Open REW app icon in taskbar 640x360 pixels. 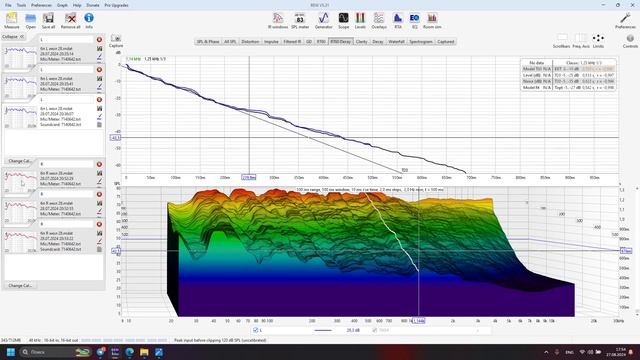pos(115,352)
